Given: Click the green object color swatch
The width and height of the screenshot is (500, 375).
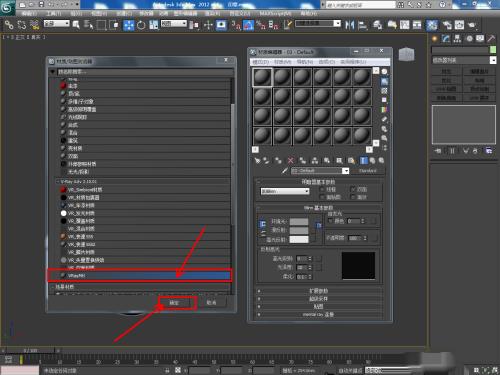Looking at the screenshot, I should 493,50.
